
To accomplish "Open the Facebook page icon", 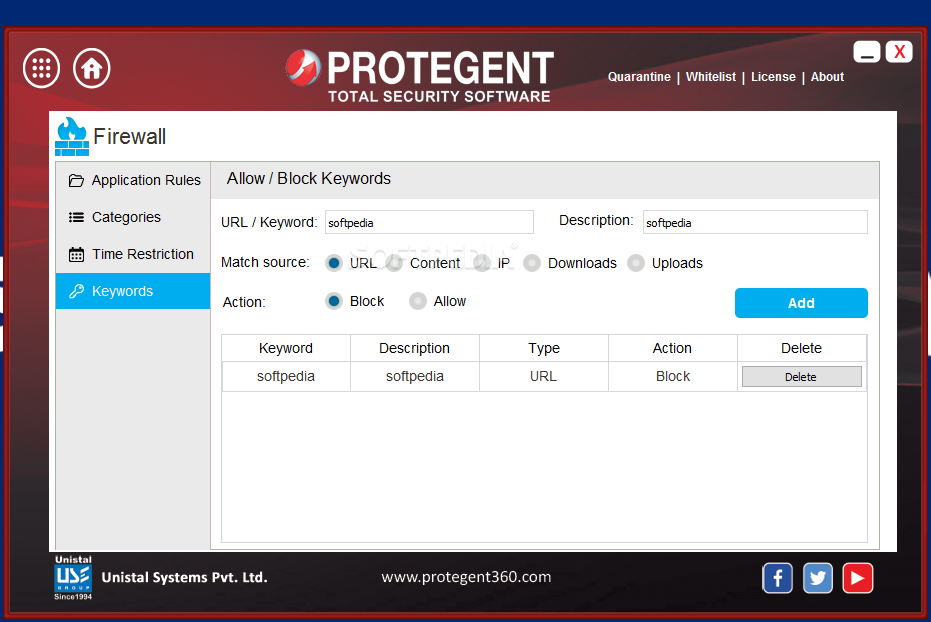I will pos(778,578).
